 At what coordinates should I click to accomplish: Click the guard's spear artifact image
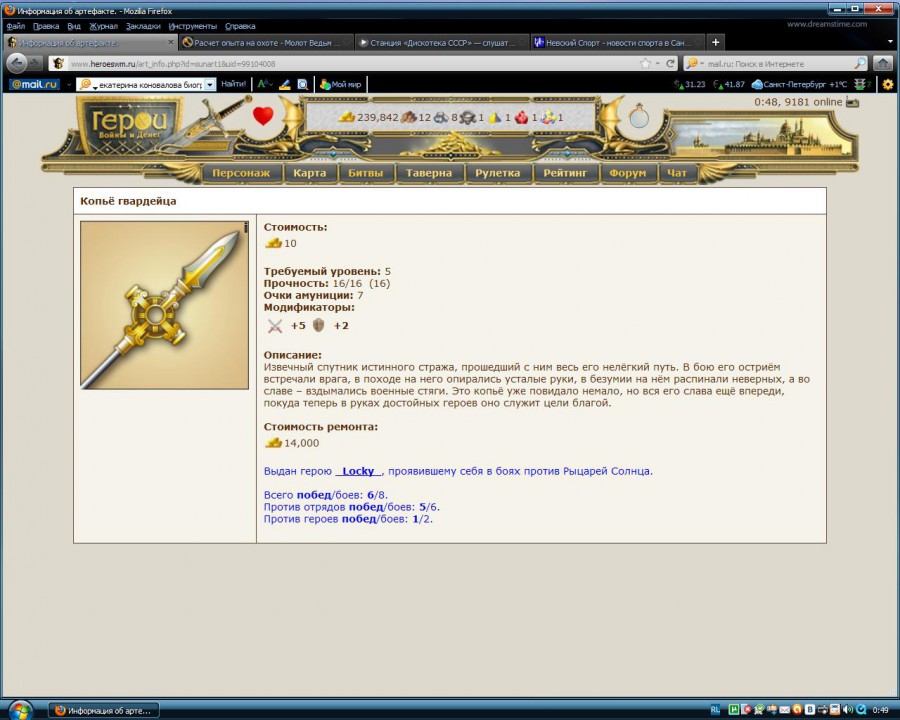click(164, 305)
